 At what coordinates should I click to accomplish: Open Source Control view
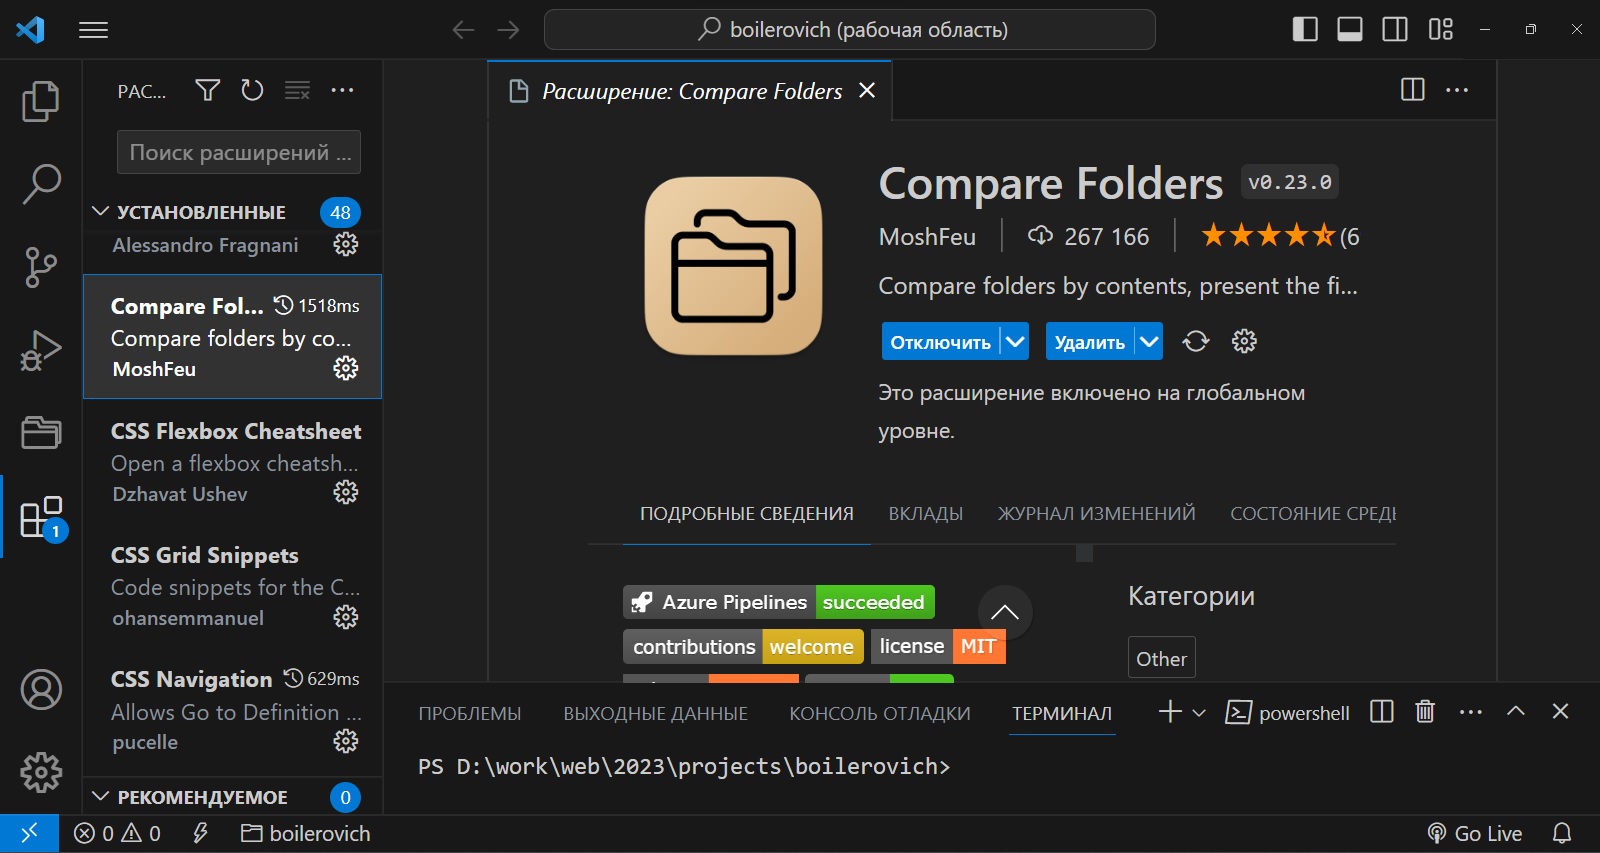coord(41,267)
